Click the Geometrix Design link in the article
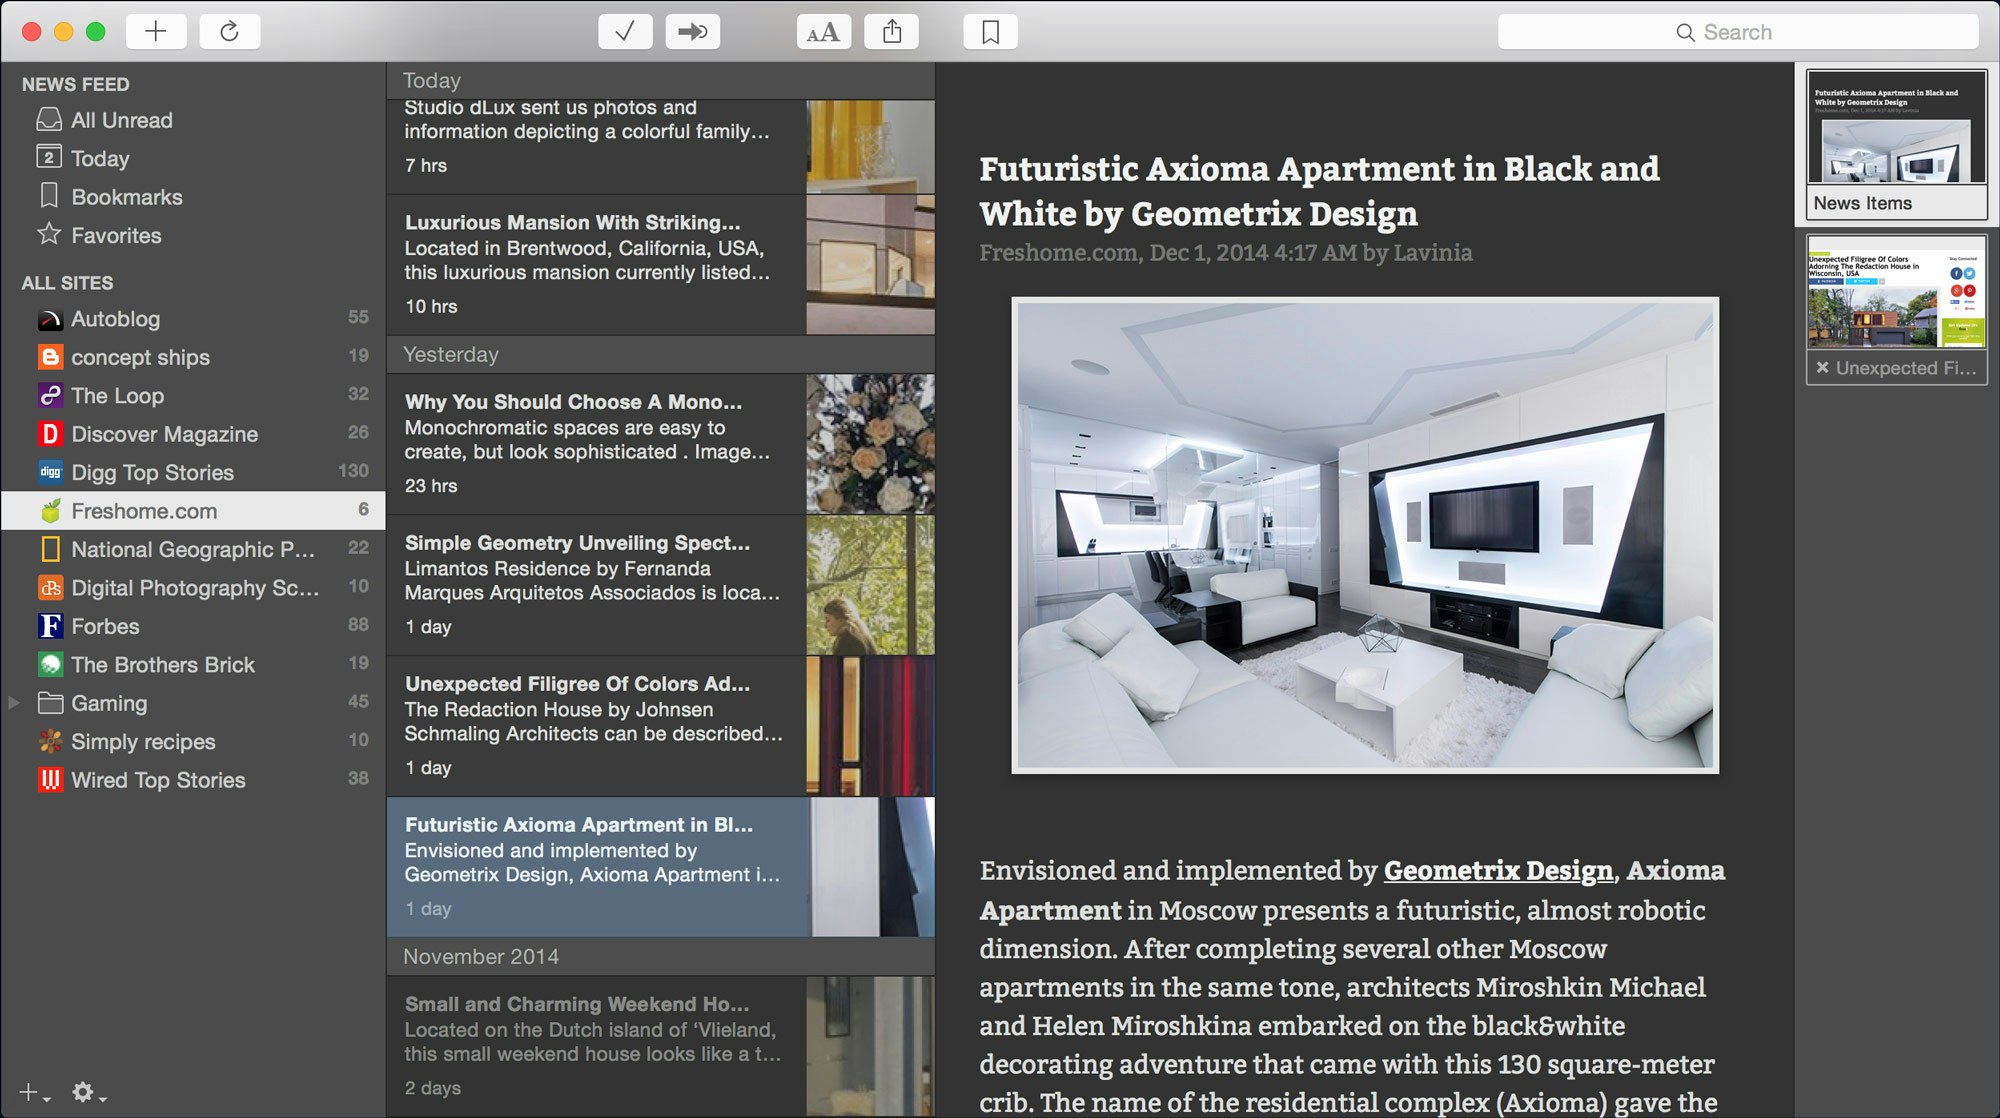2000x1118 pixels. 1496,871
